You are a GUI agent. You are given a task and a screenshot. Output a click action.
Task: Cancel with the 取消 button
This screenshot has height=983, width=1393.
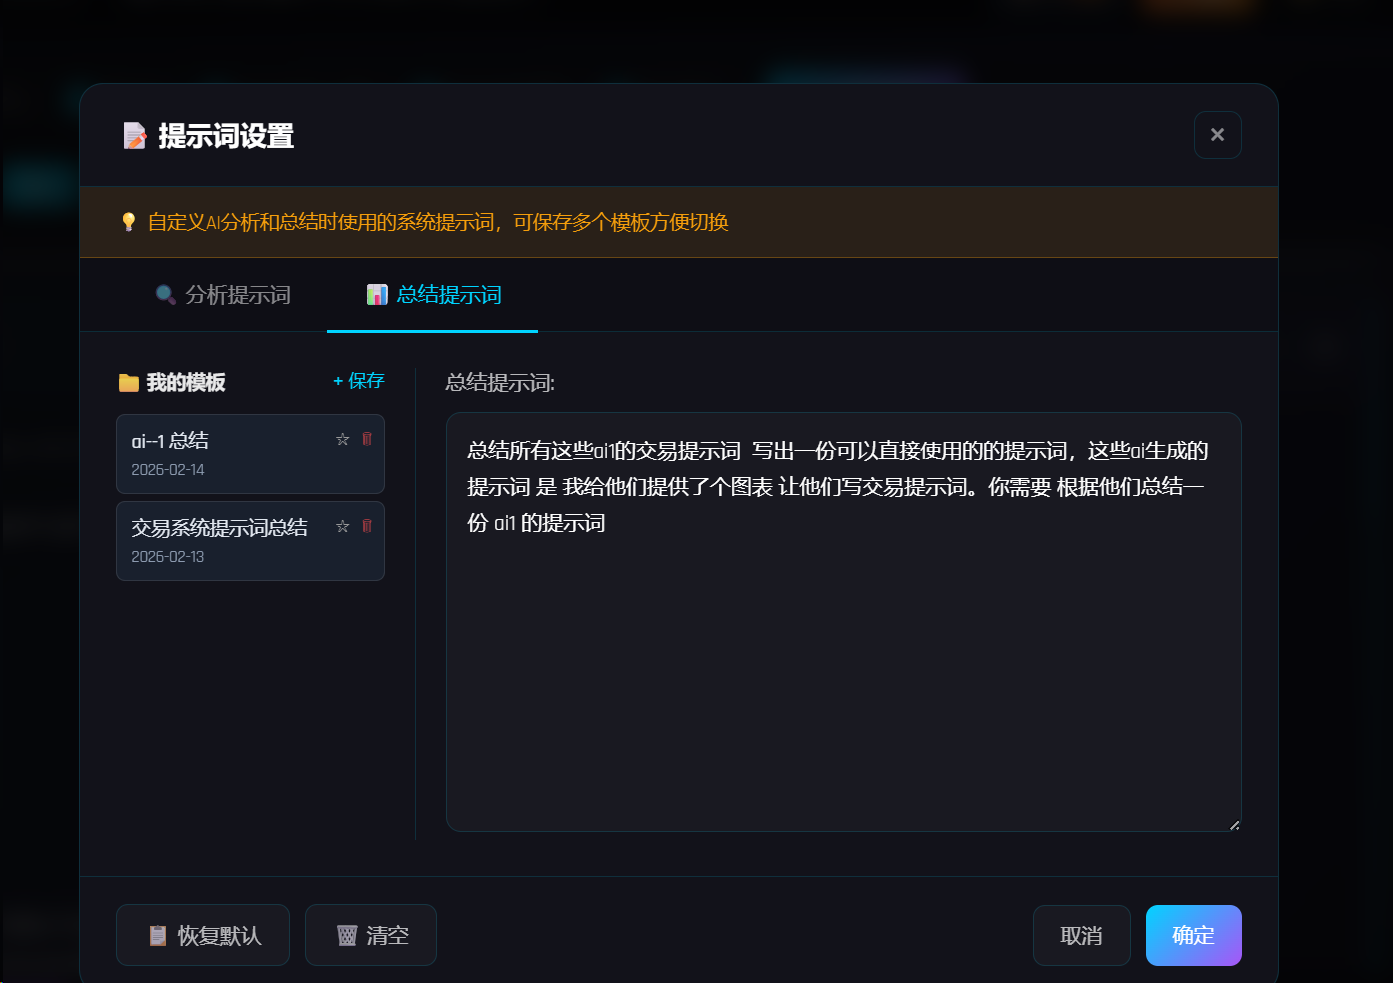point(1081,936)
